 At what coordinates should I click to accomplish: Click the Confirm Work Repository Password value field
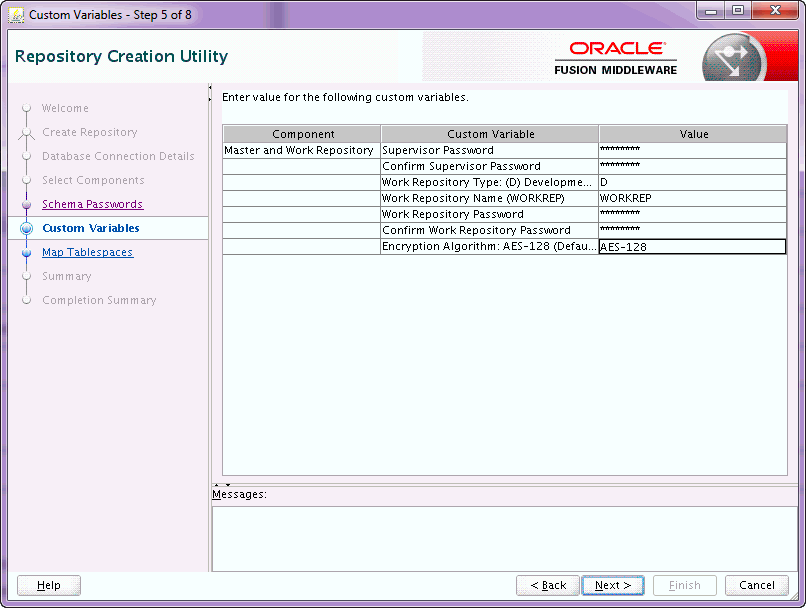tap(692, 230)
